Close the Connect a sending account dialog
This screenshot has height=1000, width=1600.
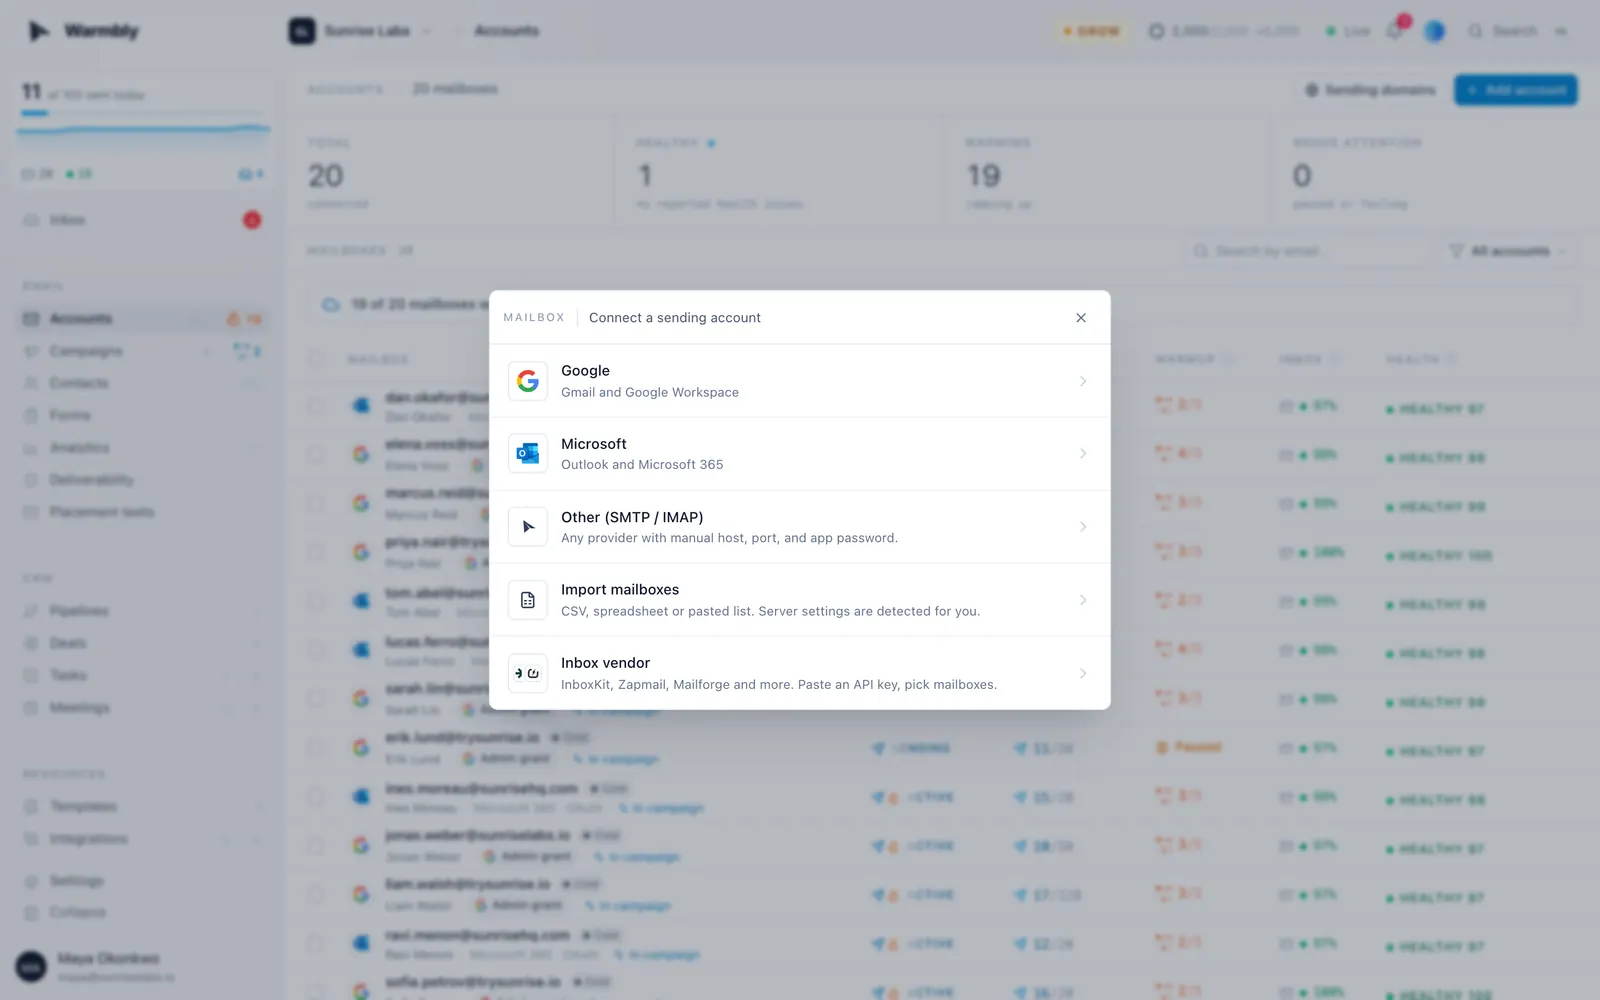pyautogui.click(x=1081, y=318)
